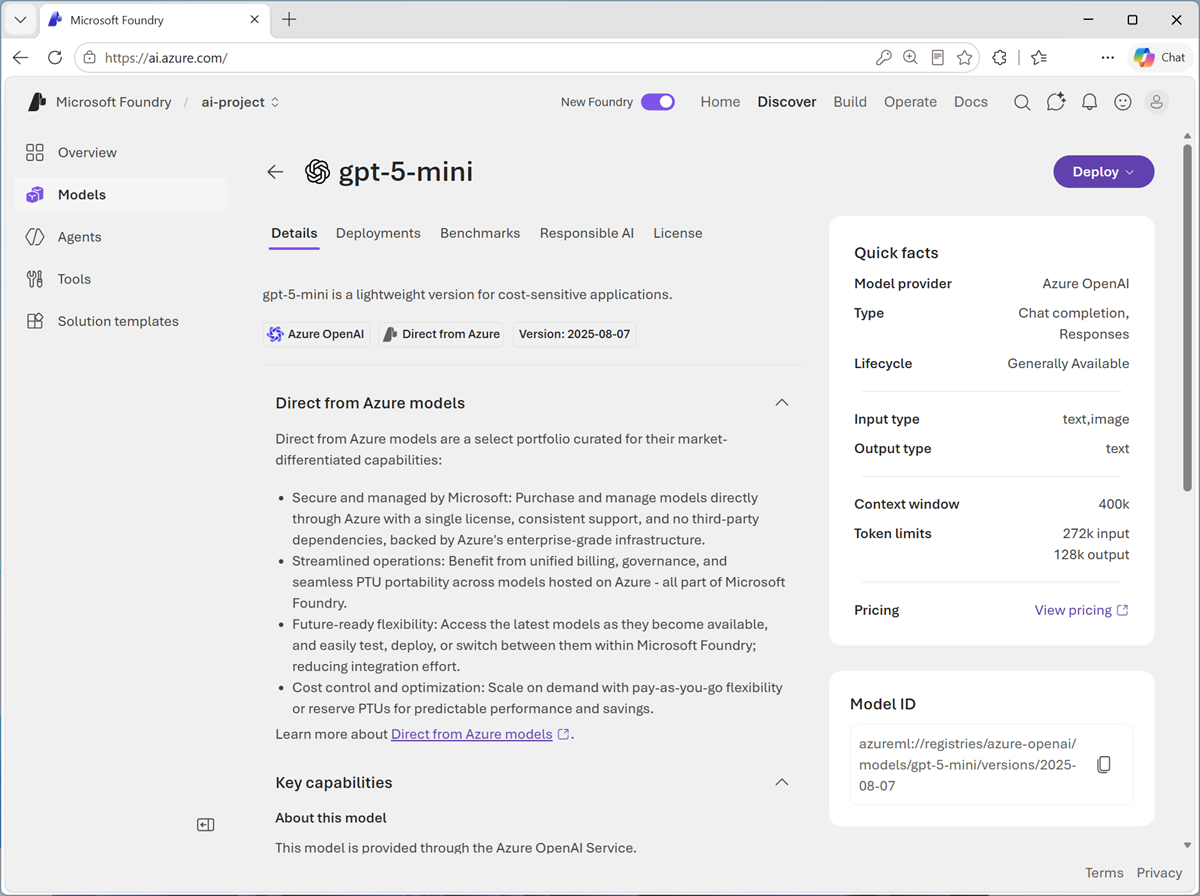Image resolution: width=1200 pixels, height=896 pixels.
Task: Select the Discover nav item
Action: pos(787,102)
